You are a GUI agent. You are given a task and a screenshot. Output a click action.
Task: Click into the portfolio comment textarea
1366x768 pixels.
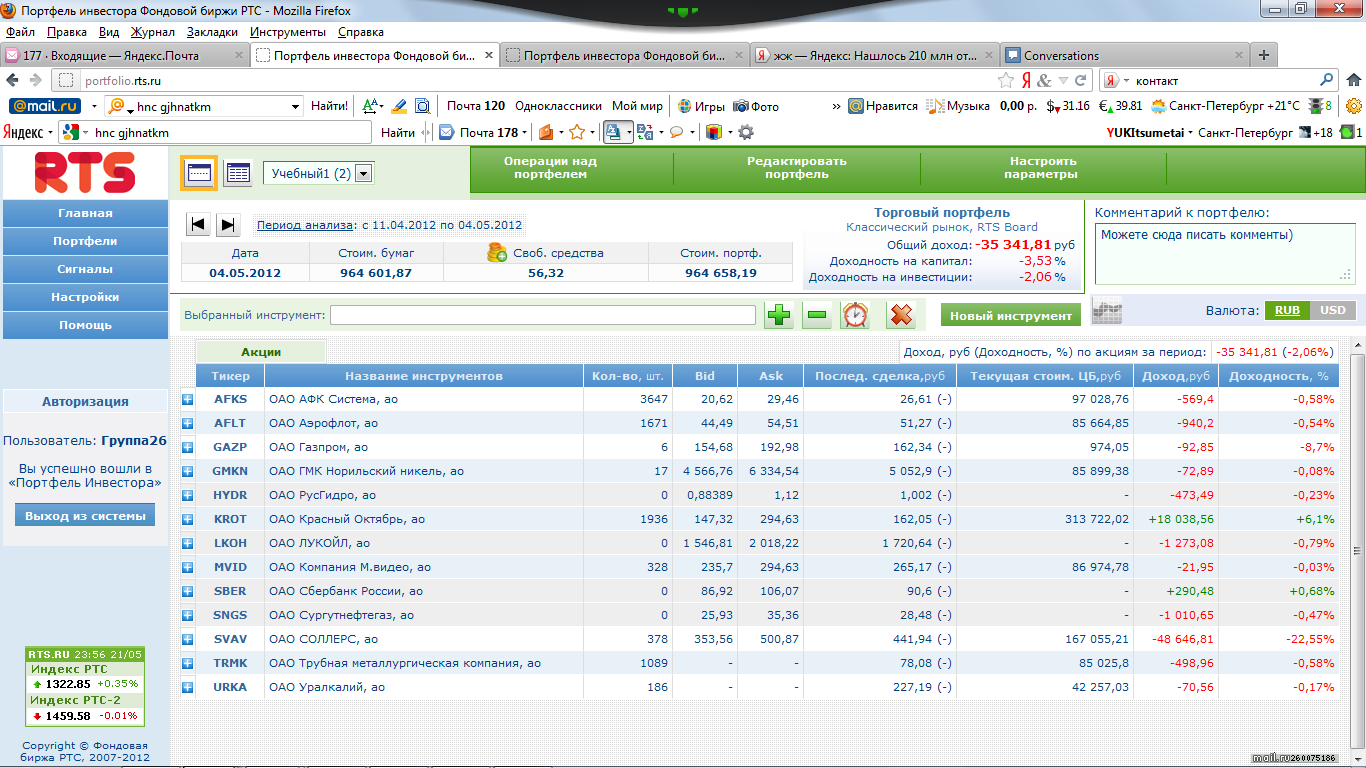coord(1224,254)
